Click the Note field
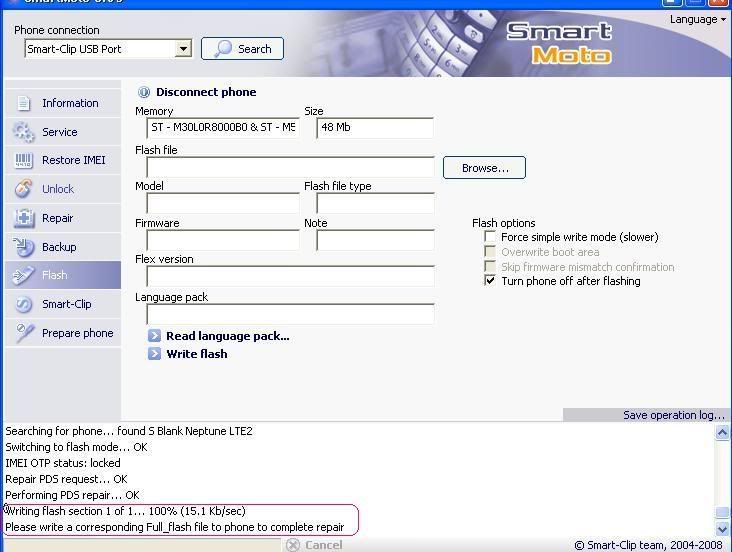Screen dimensions: 732x552 [375, 240]
